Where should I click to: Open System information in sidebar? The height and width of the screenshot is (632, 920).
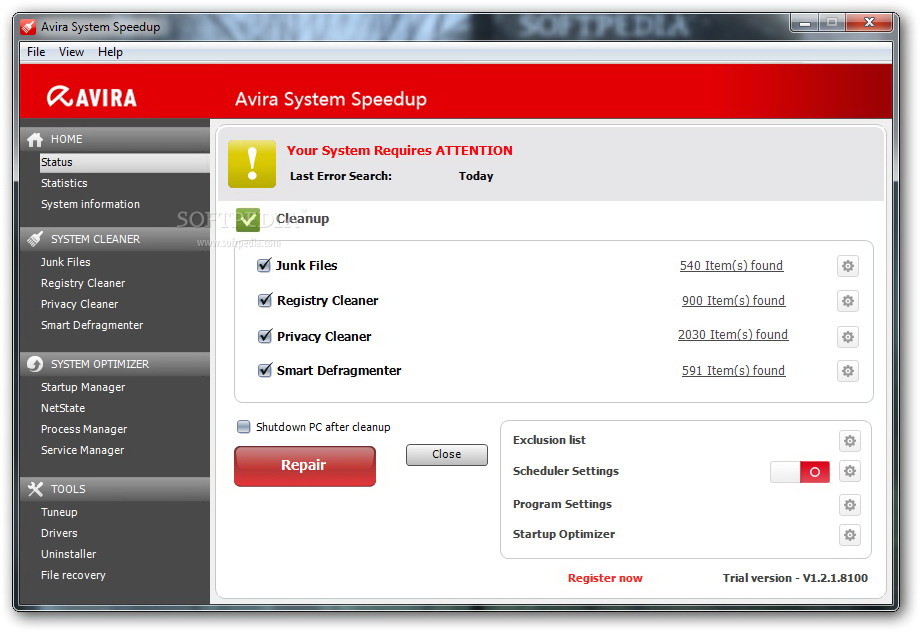90,204
